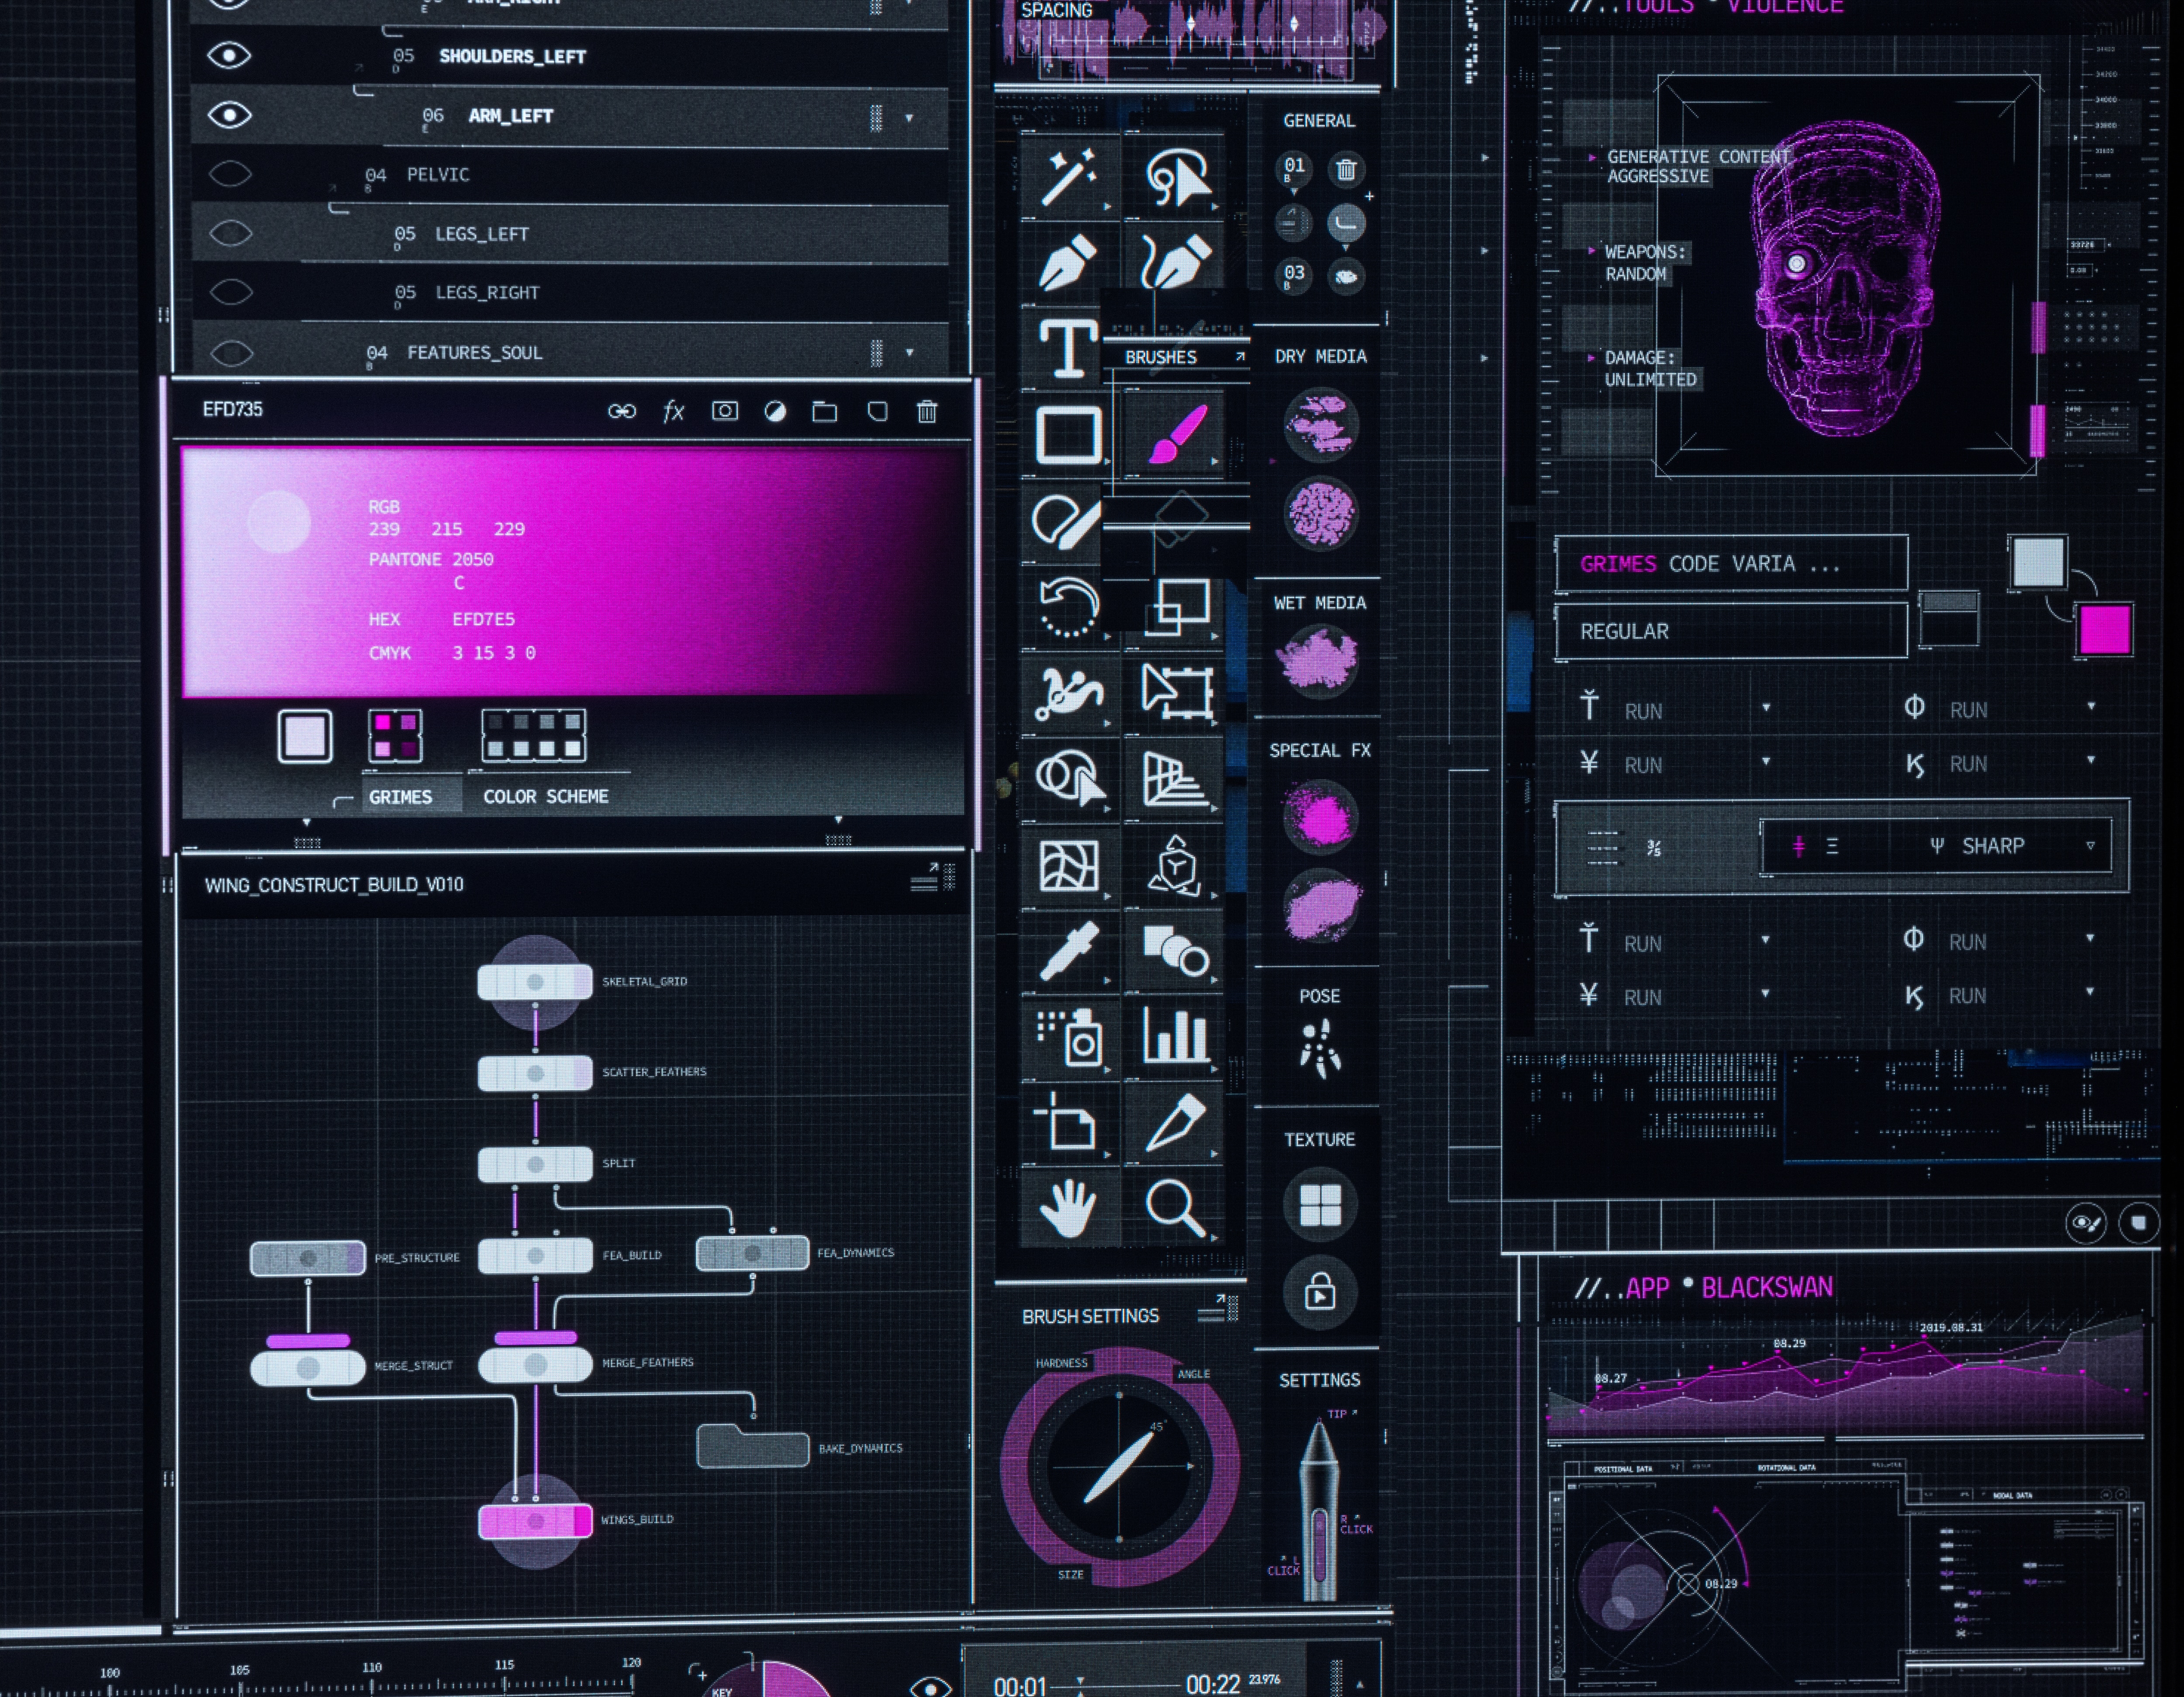The width and height of the screenshot is (2184, 1697).
Task: Click the REGULAR style field
Action: coord(1730,631)
